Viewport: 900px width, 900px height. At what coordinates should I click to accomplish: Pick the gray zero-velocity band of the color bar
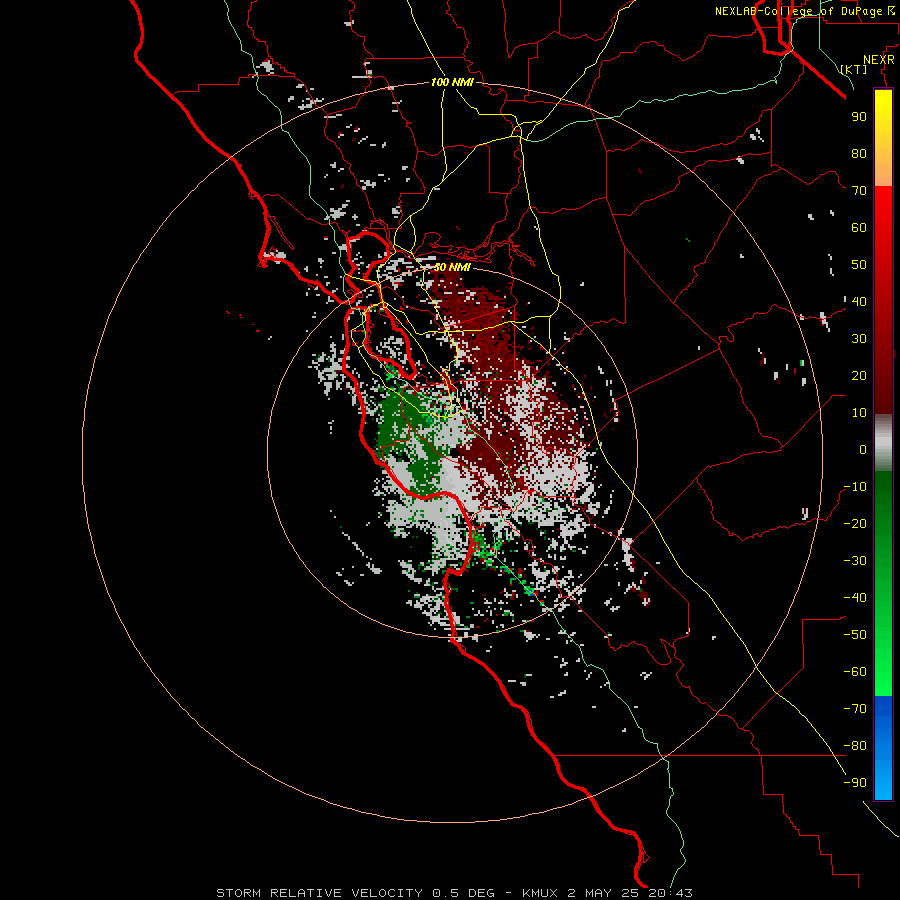point(883,443)
